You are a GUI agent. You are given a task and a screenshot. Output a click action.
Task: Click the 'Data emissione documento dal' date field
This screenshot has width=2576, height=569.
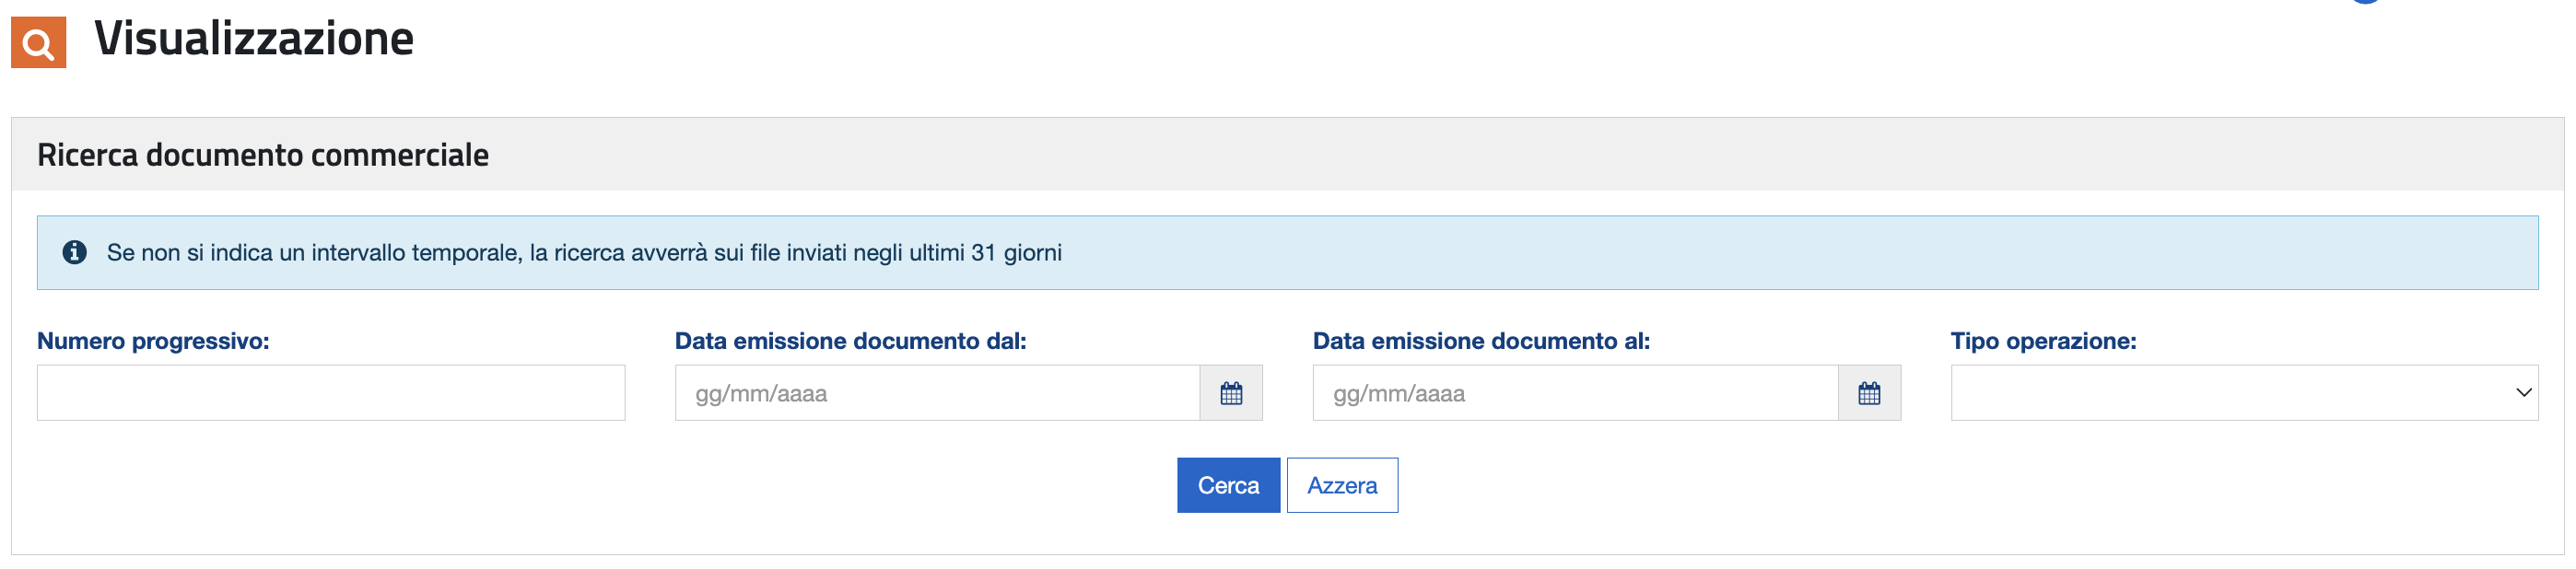coord(938,393)
